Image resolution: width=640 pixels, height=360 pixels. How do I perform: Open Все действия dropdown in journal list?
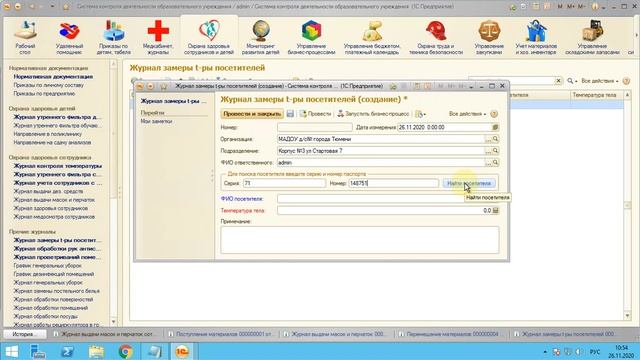pos(599,81)
